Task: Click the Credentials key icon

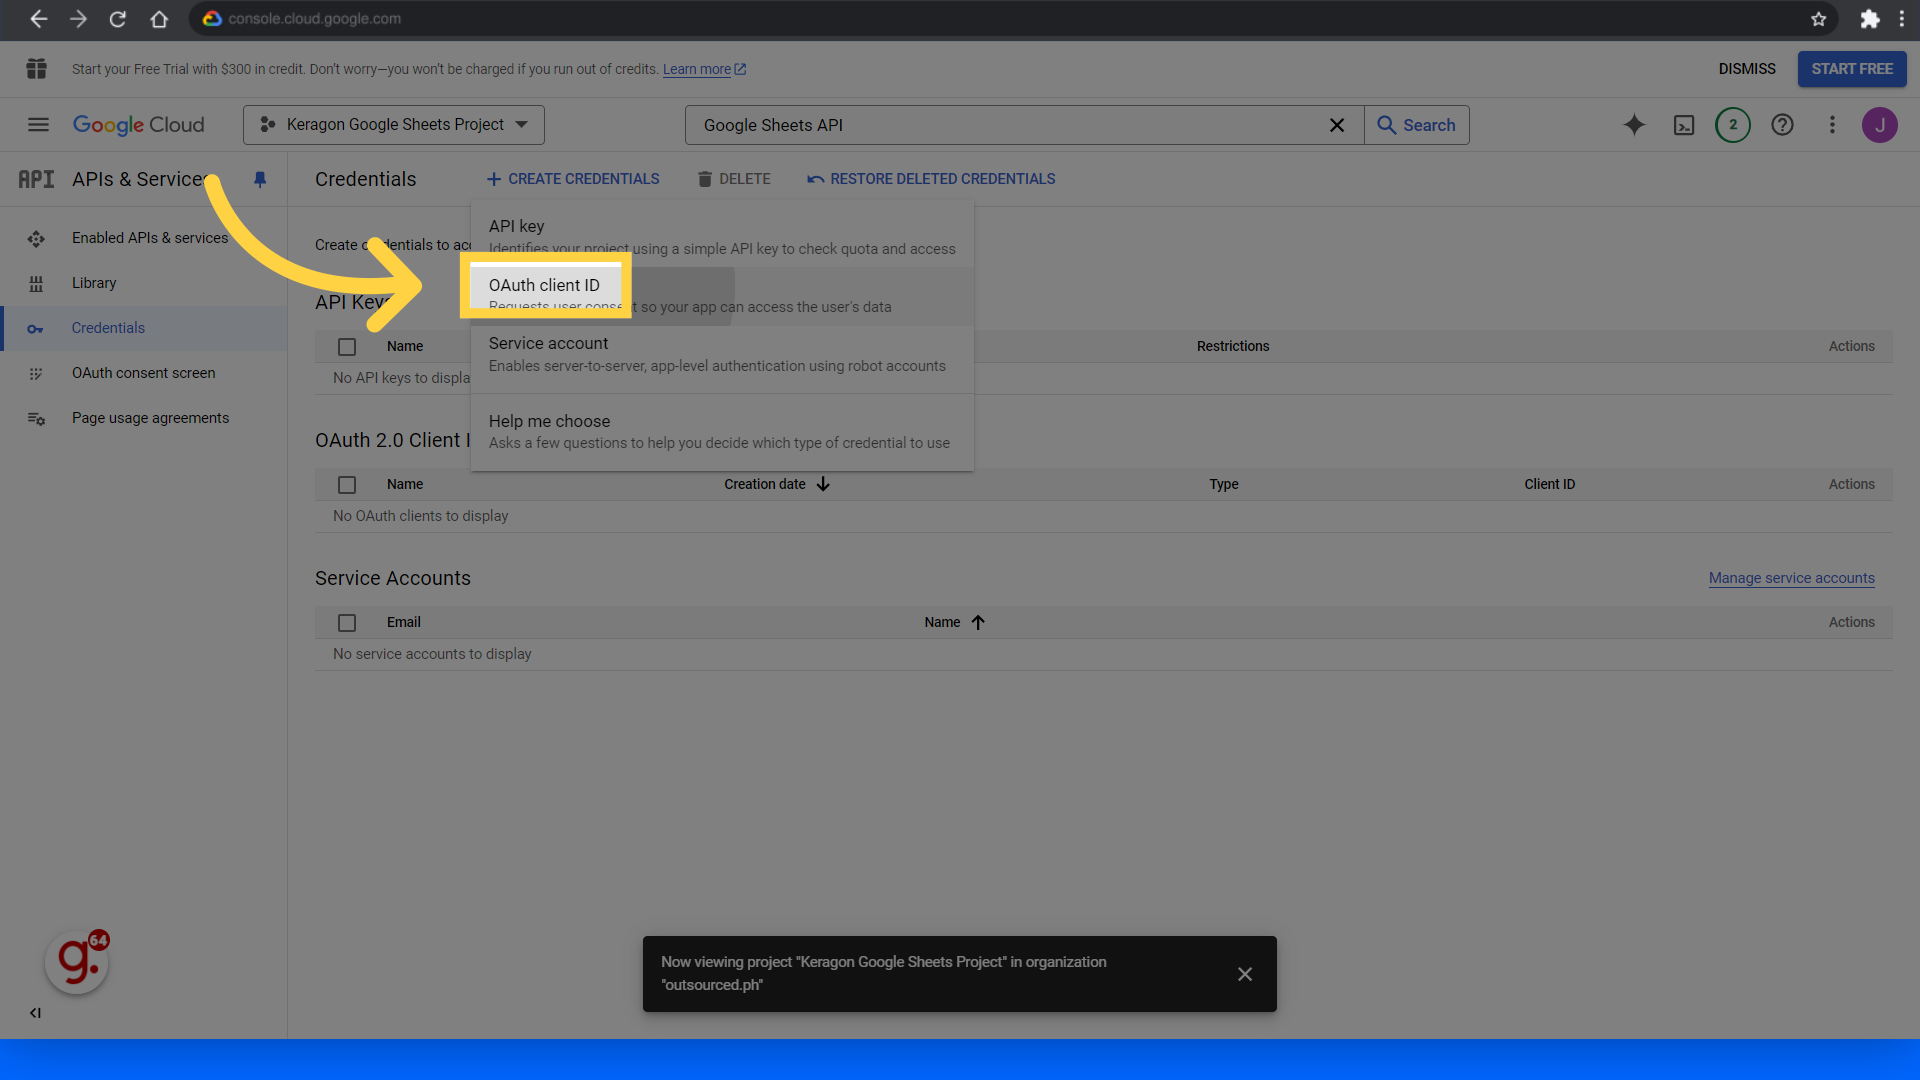Action: [36, 329]
